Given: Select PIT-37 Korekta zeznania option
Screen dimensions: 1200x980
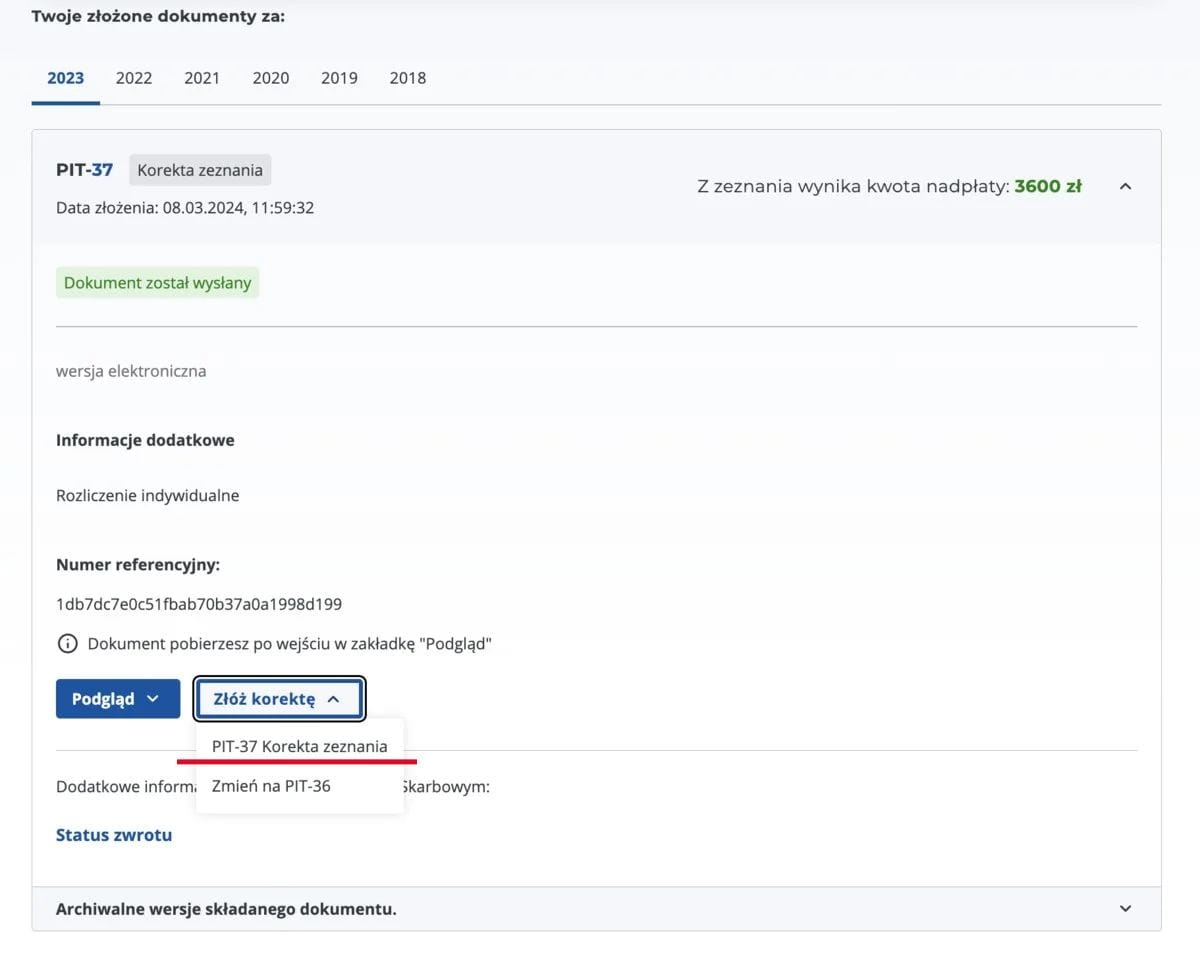Looking at the screenshot, I should 300,746.
